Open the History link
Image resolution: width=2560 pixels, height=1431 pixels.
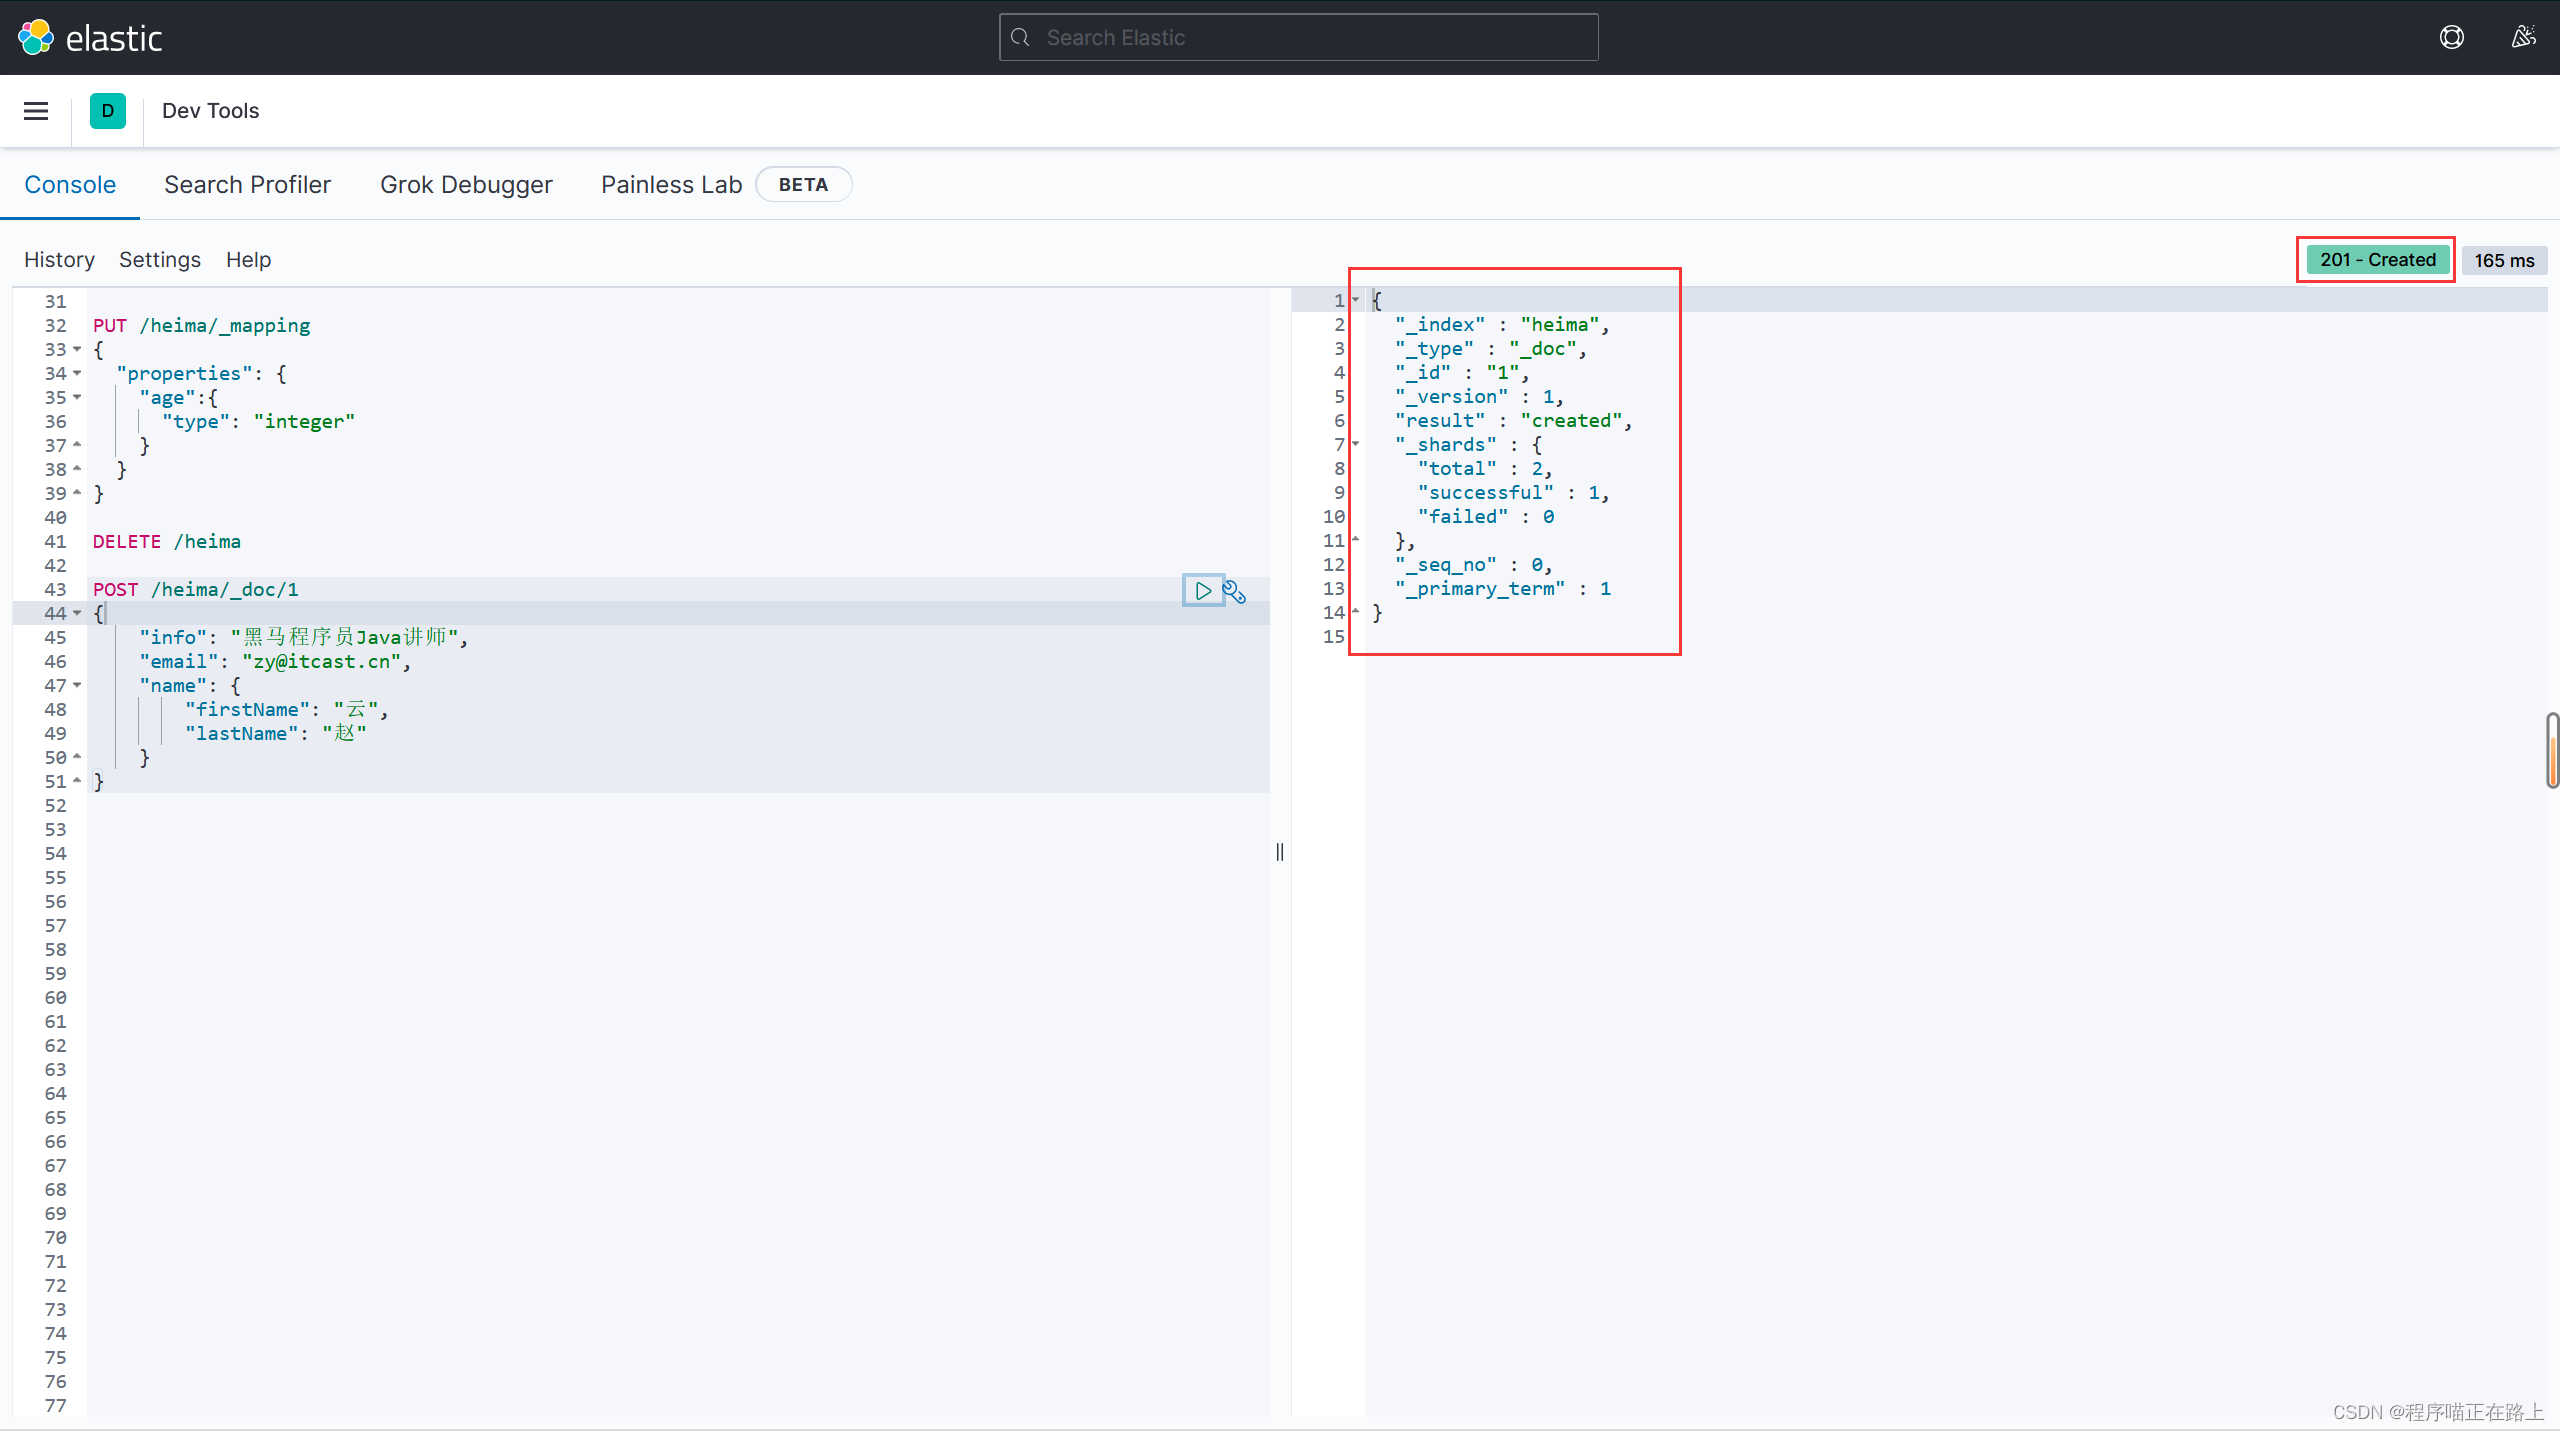point(59,260)
